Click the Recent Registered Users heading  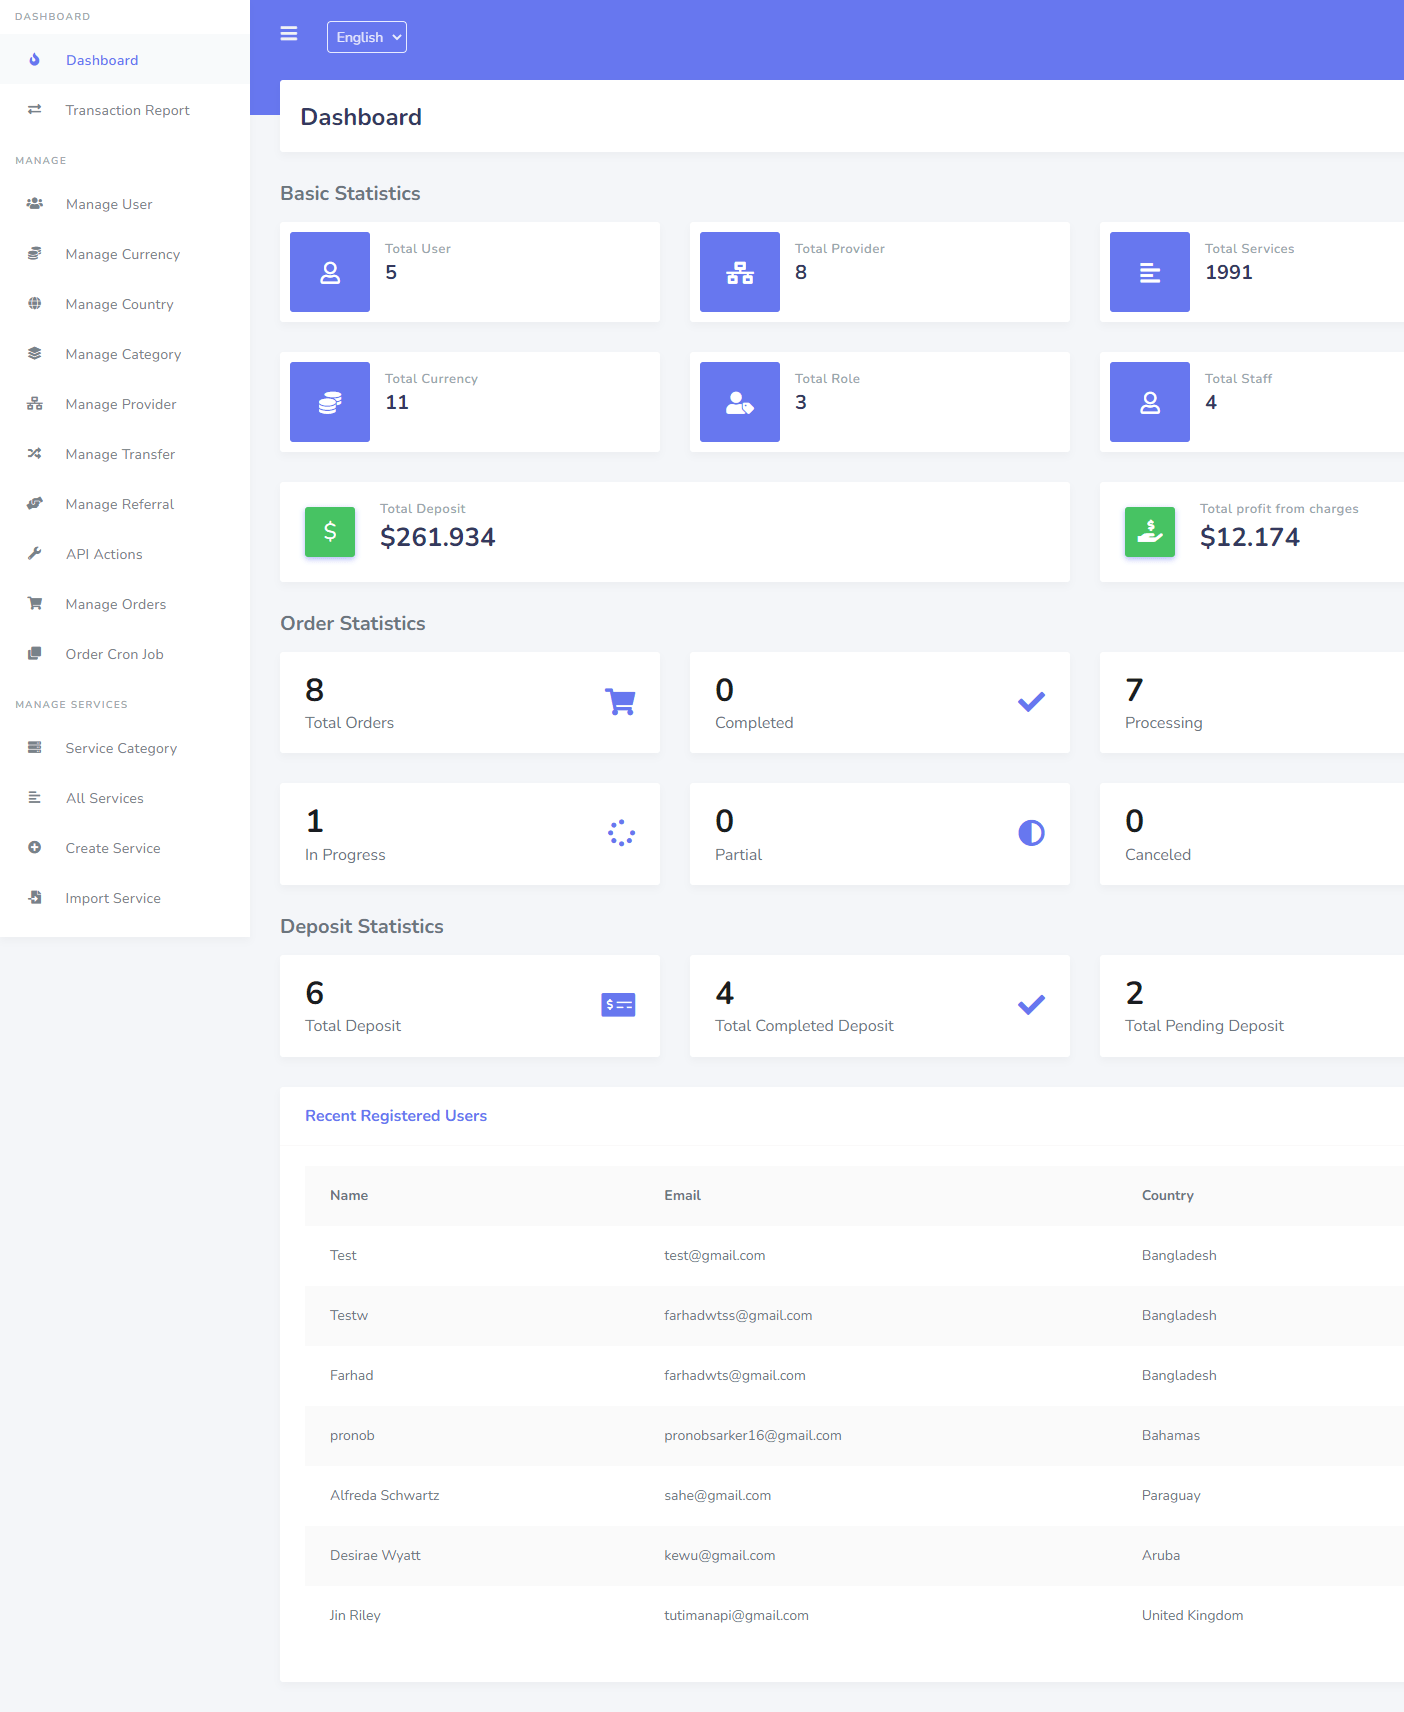click(x=396, y=1116)
